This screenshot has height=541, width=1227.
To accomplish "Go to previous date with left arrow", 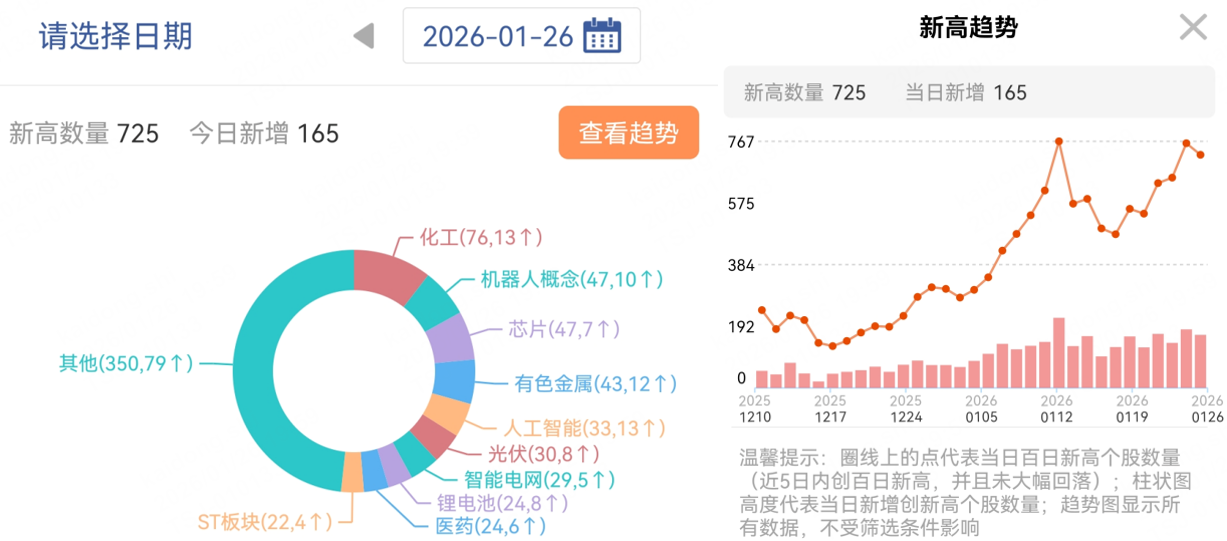I will (364, 37).
